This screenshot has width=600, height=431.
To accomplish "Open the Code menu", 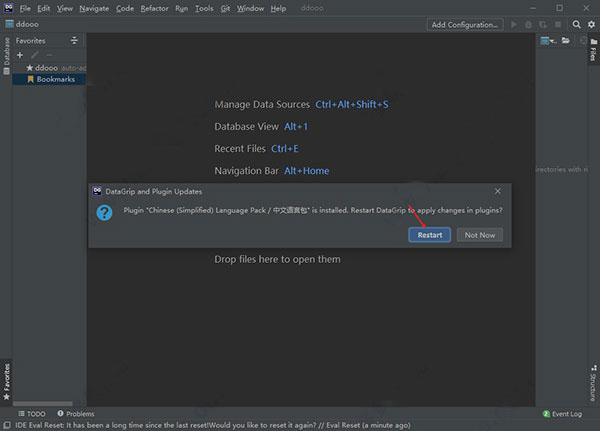I will pos(125,8).
